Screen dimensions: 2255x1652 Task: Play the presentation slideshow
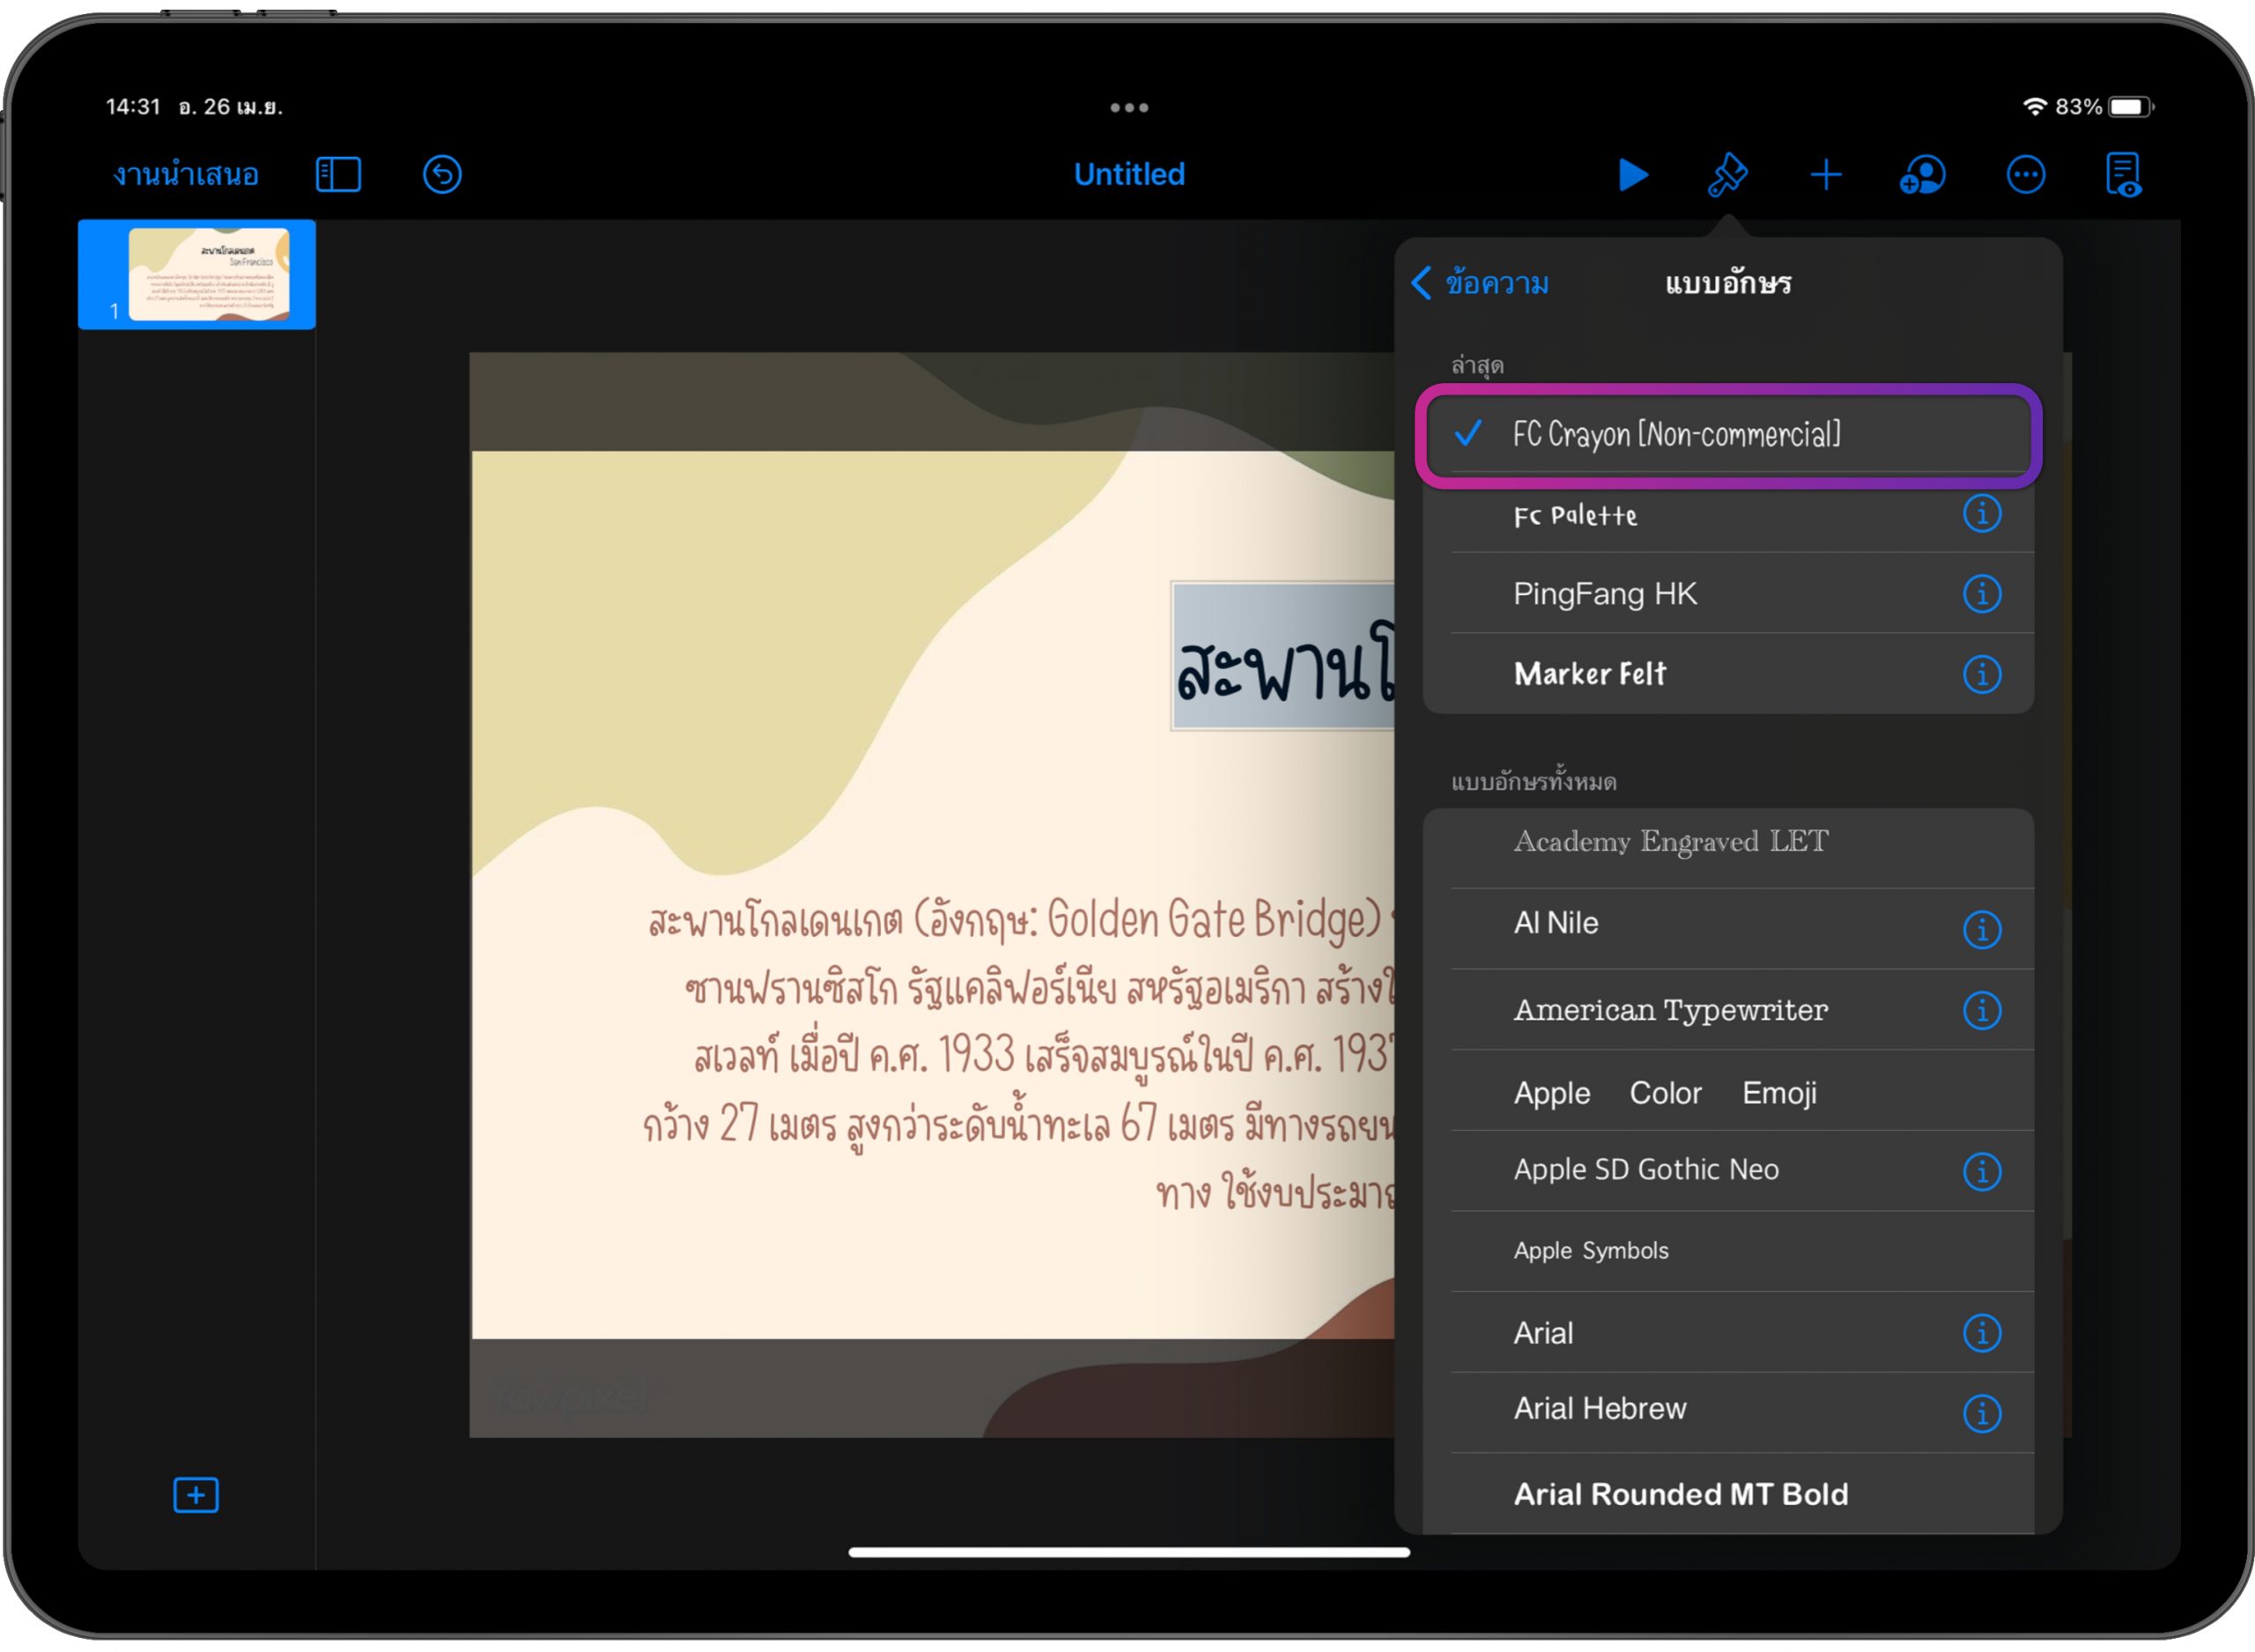click(1634, 175)
